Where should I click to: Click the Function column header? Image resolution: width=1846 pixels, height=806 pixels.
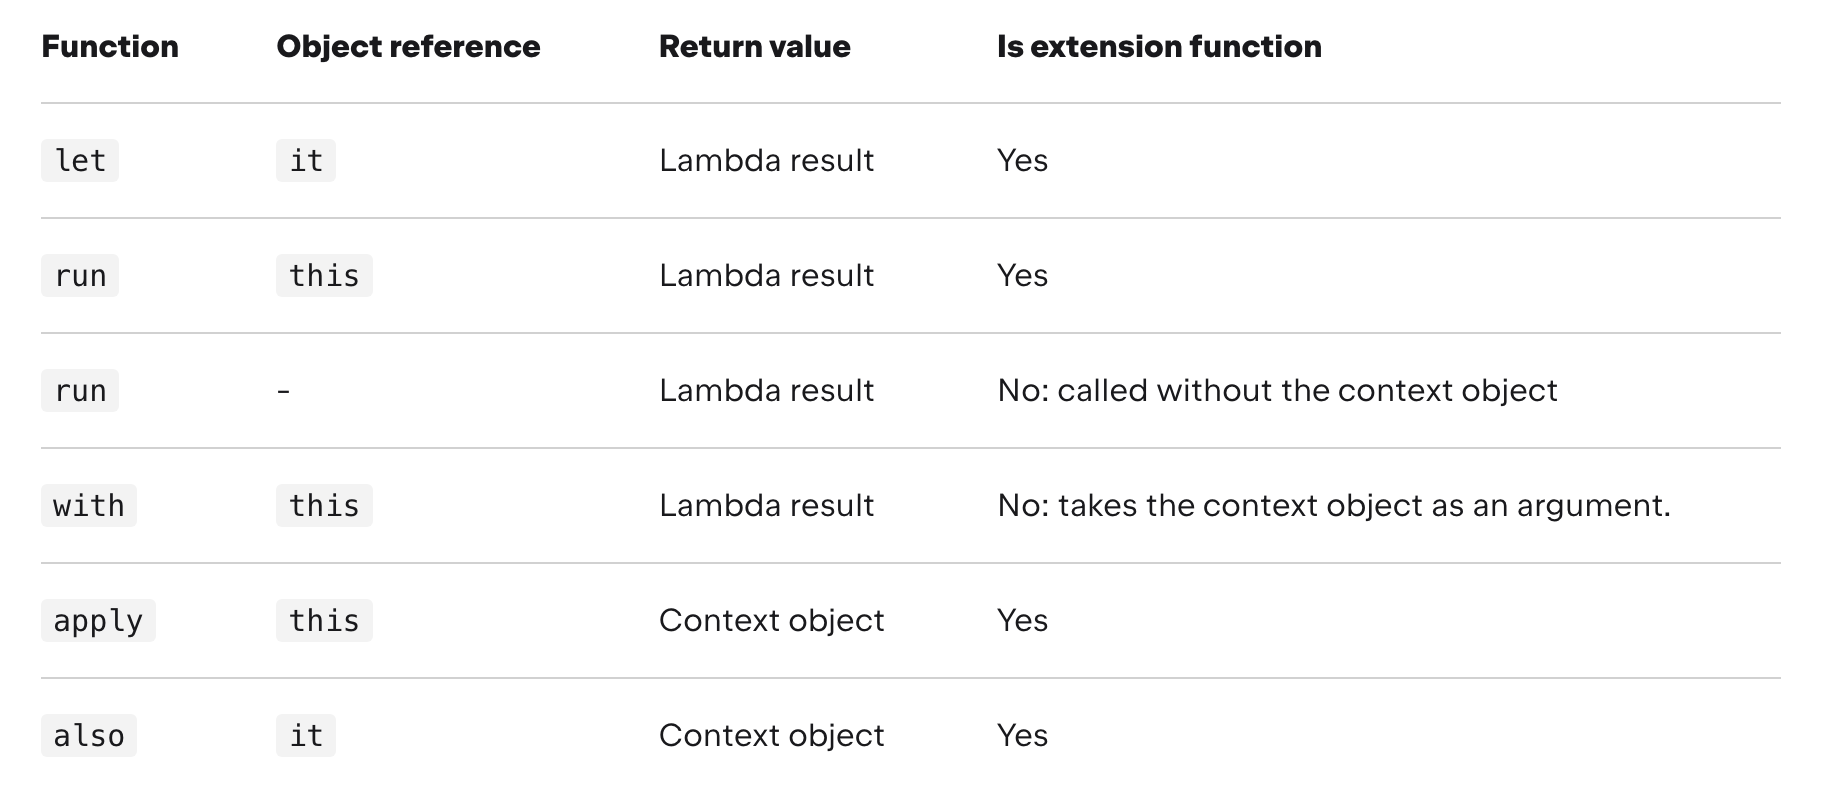[110, 47]
